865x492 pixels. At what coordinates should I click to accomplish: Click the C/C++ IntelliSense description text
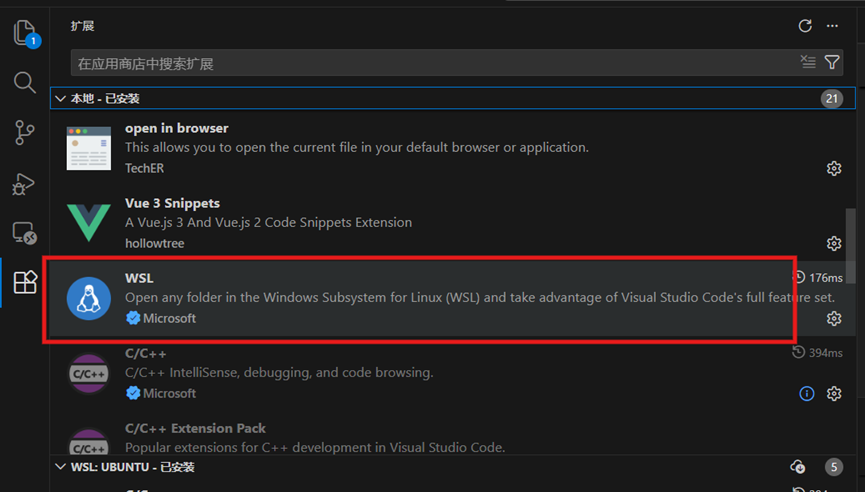pyautogui.click(x=279, y=372)
